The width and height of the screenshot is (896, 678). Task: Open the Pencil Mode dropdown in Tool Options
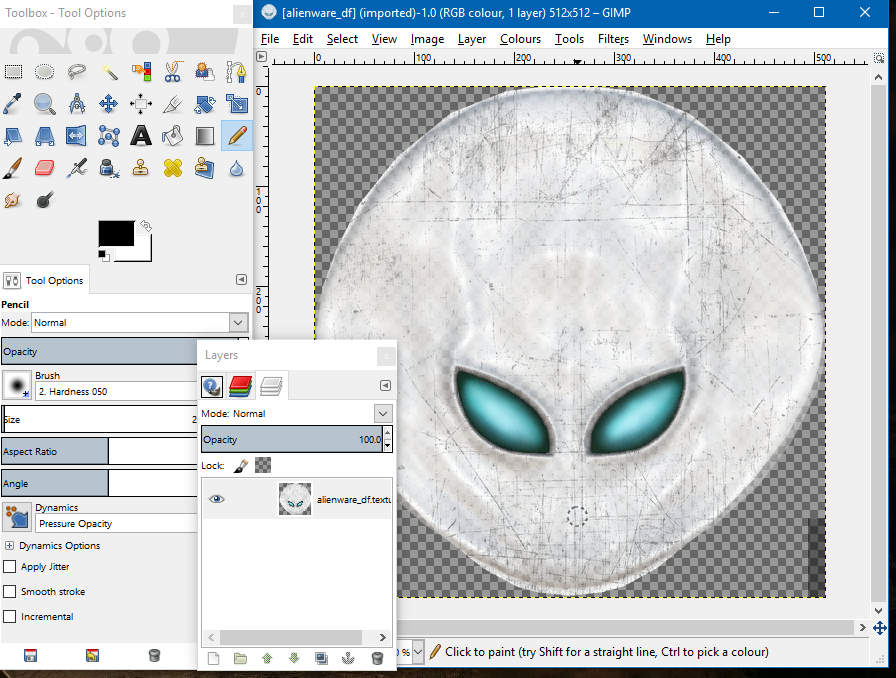238,323
